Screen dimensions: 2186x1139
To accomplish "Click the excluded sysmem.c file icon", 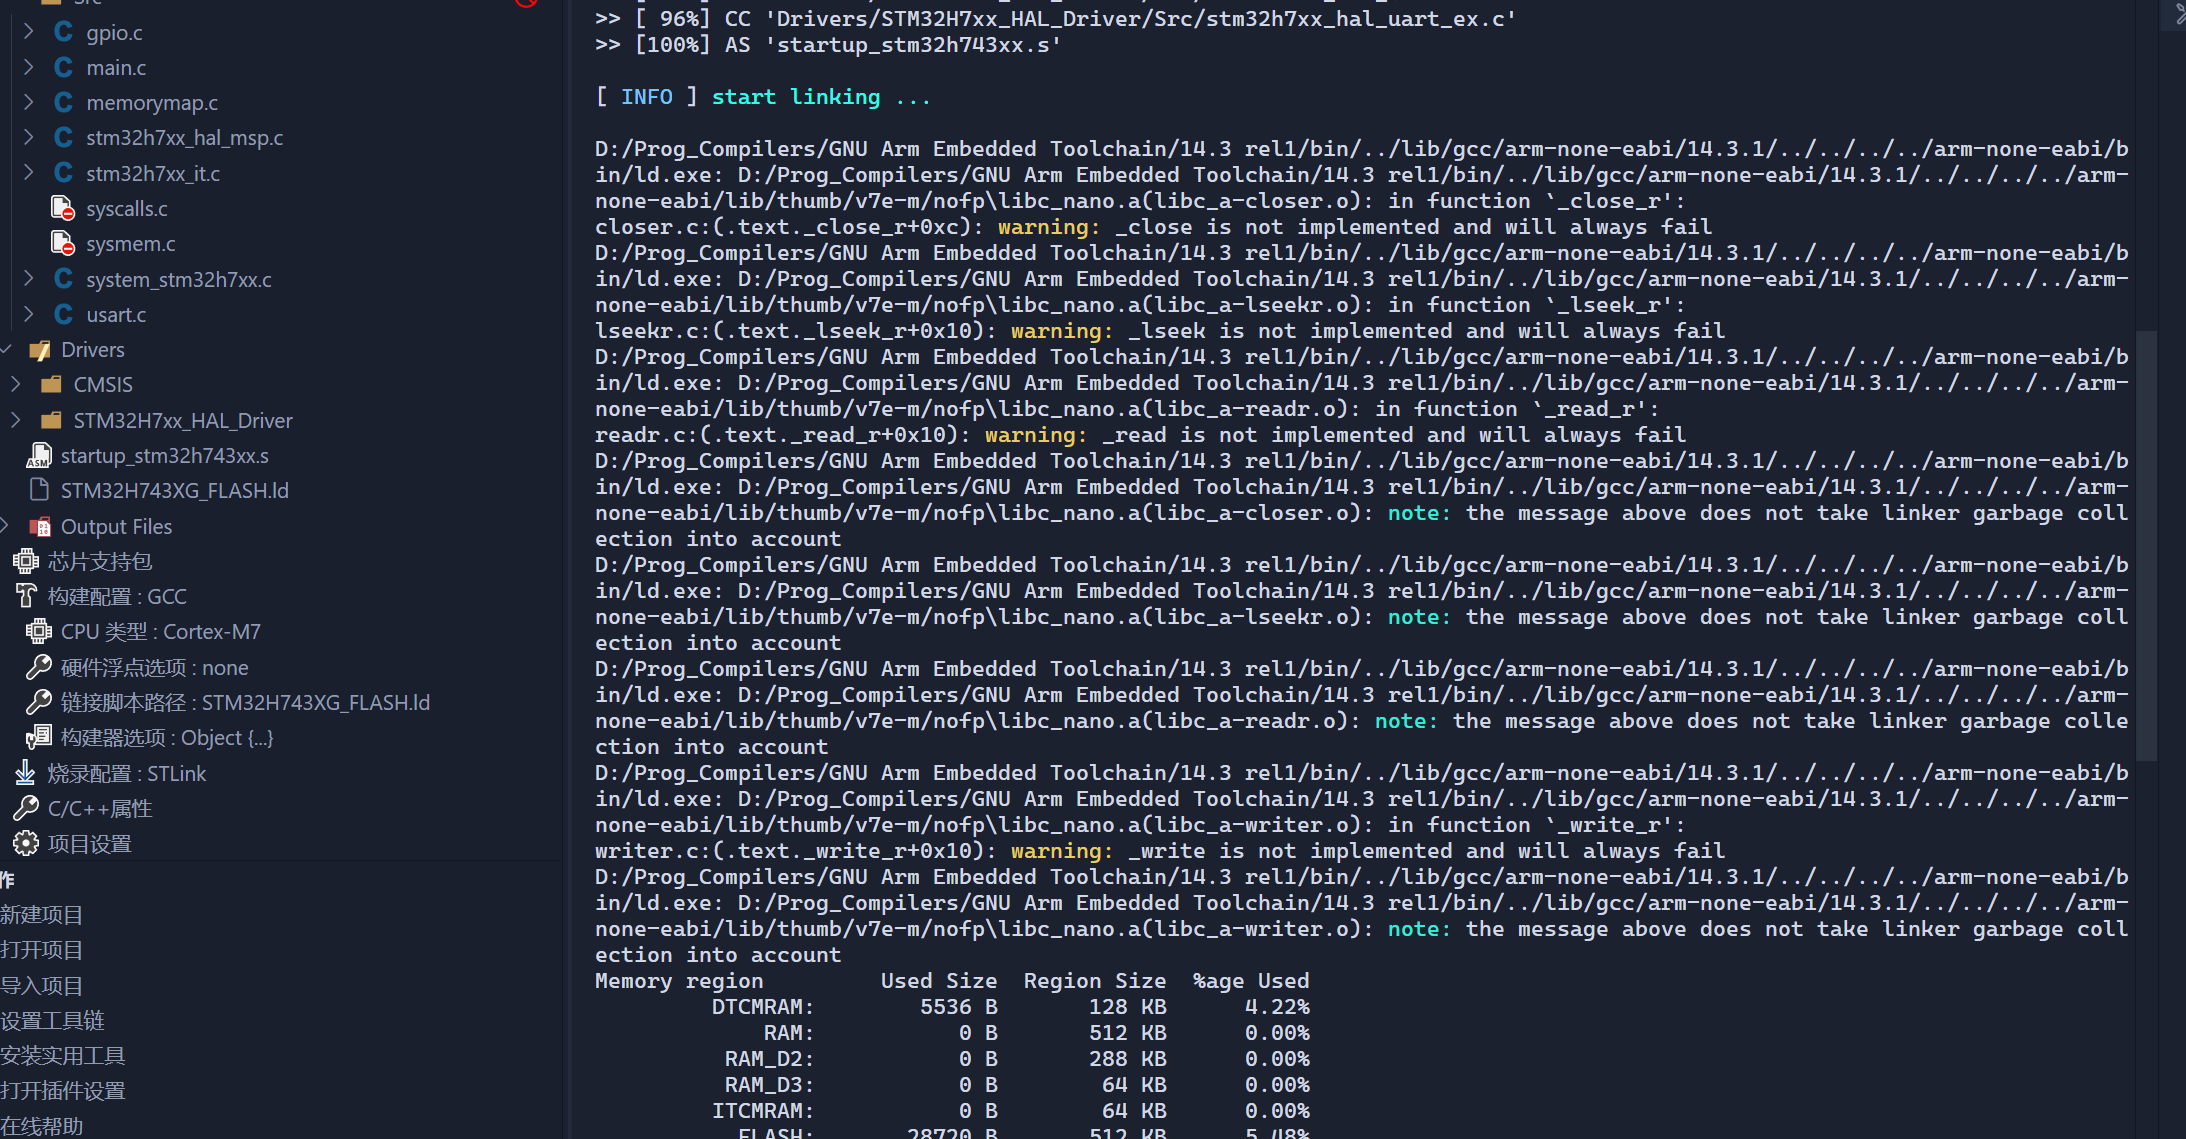I will coord(63,243).
